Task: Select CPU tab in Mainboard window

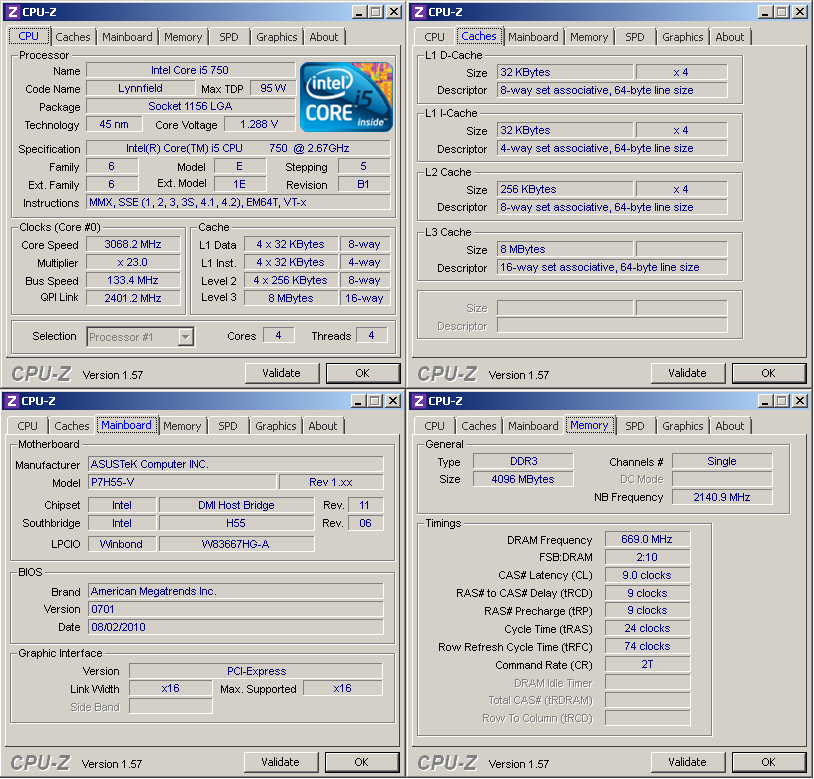Action: [27, 426]
